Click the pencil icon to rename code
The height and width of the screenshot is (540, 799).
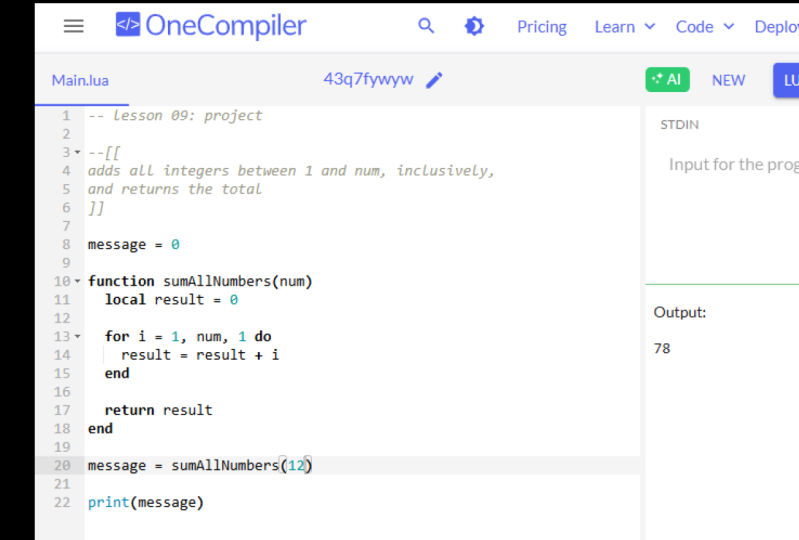(434, 80)
